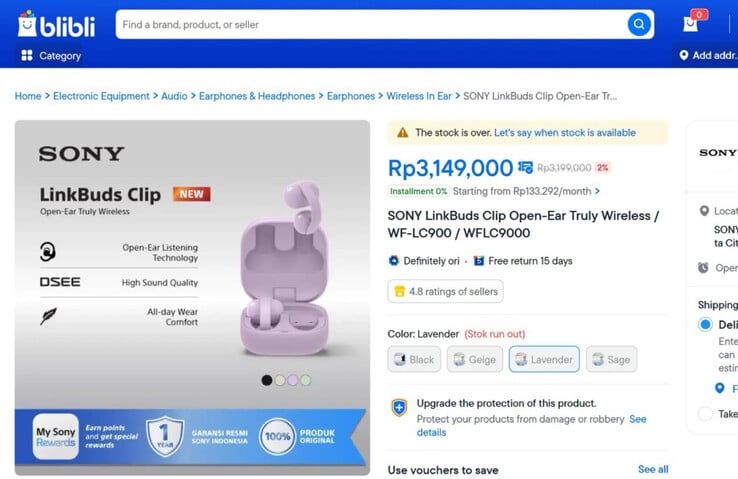Click the Blibli logo
The height and width of the screenshot is (479, 738).
[x=59, y=25]
